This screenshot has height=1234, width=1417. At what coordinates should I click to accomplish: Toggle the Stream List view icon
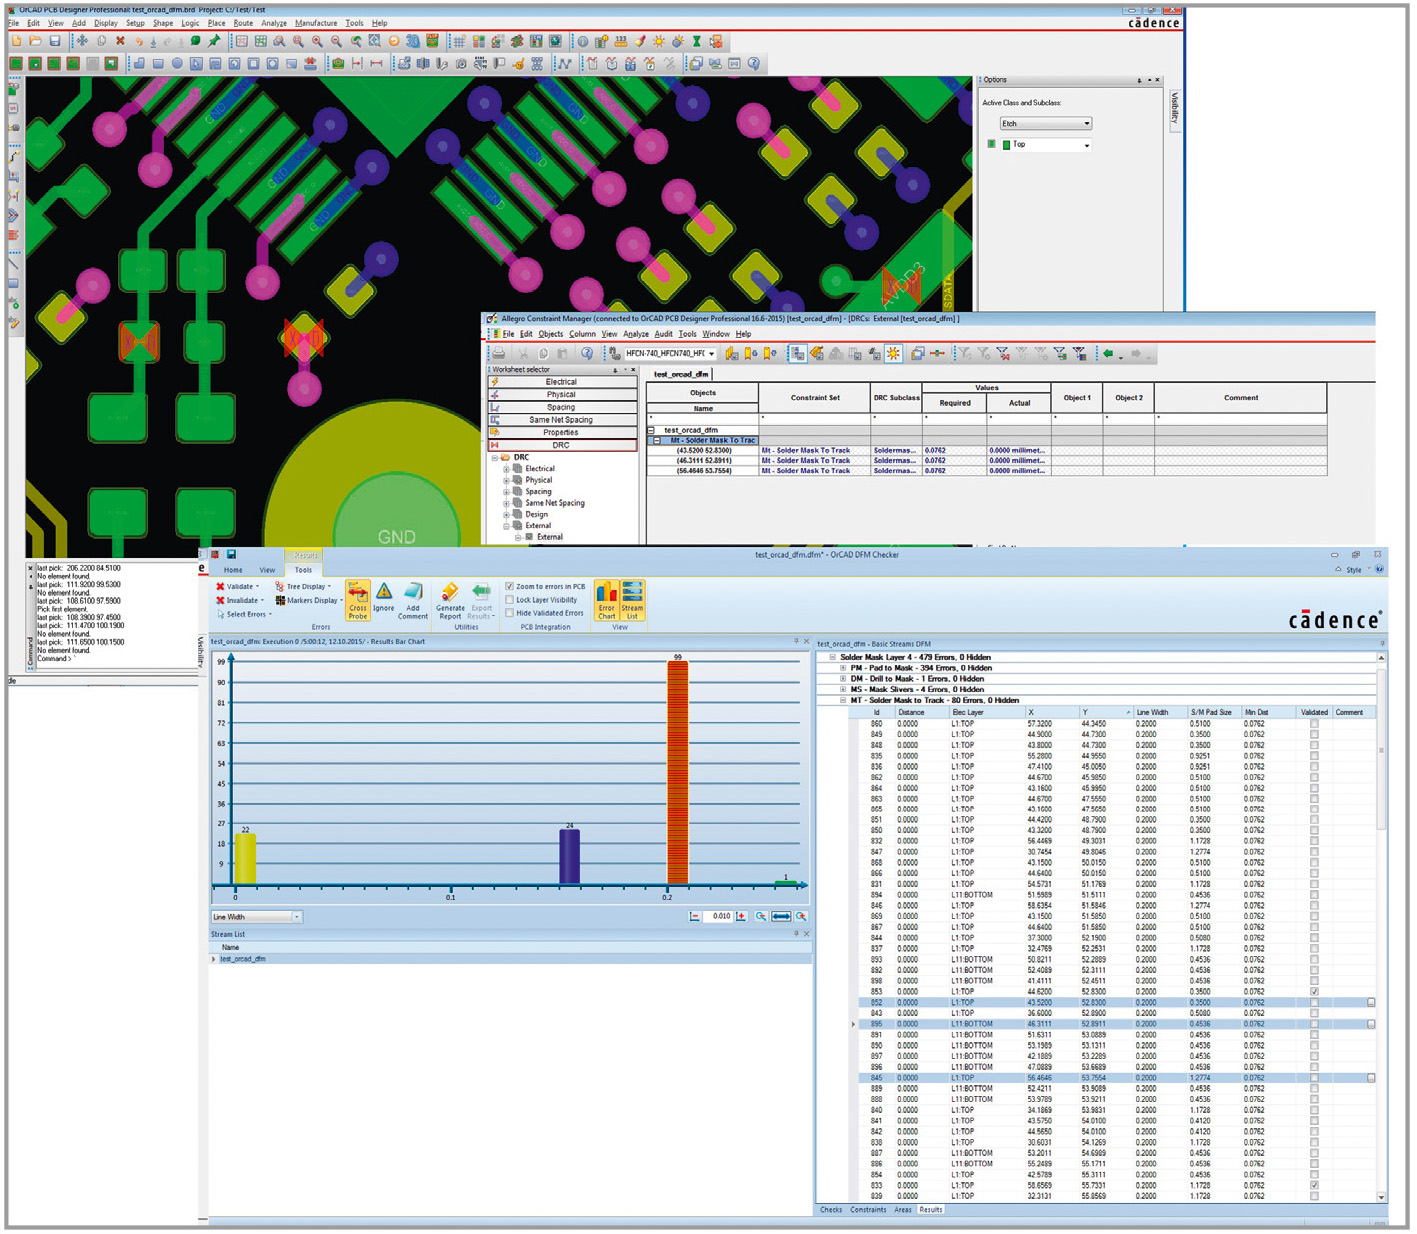[x=632, y=600]
